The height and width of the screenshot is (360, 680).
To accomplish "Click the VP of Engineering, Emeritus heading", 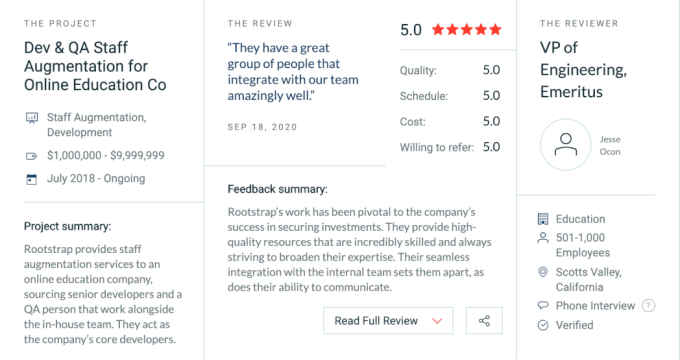I will click(583, 69).
